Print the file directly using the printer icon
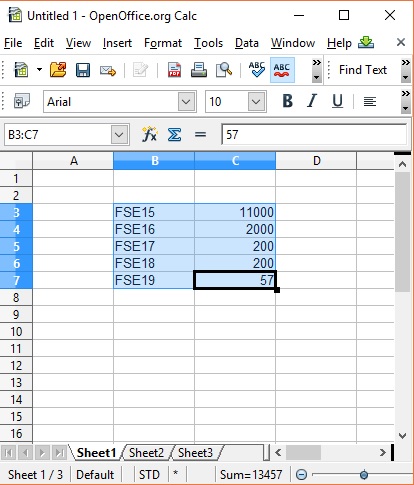Image resolution: width=414 pixels, height=485 pixels. [x=199, y=70]
